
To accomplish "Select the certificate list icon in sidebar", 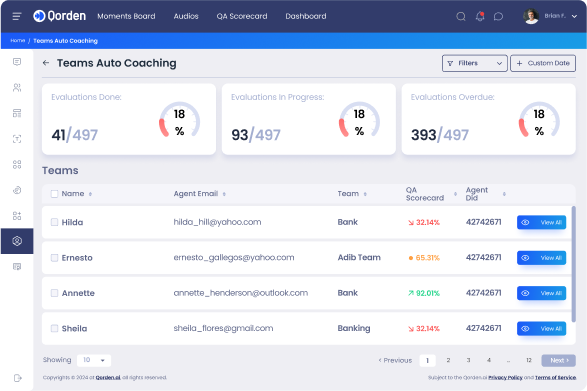I will [17, 267].
